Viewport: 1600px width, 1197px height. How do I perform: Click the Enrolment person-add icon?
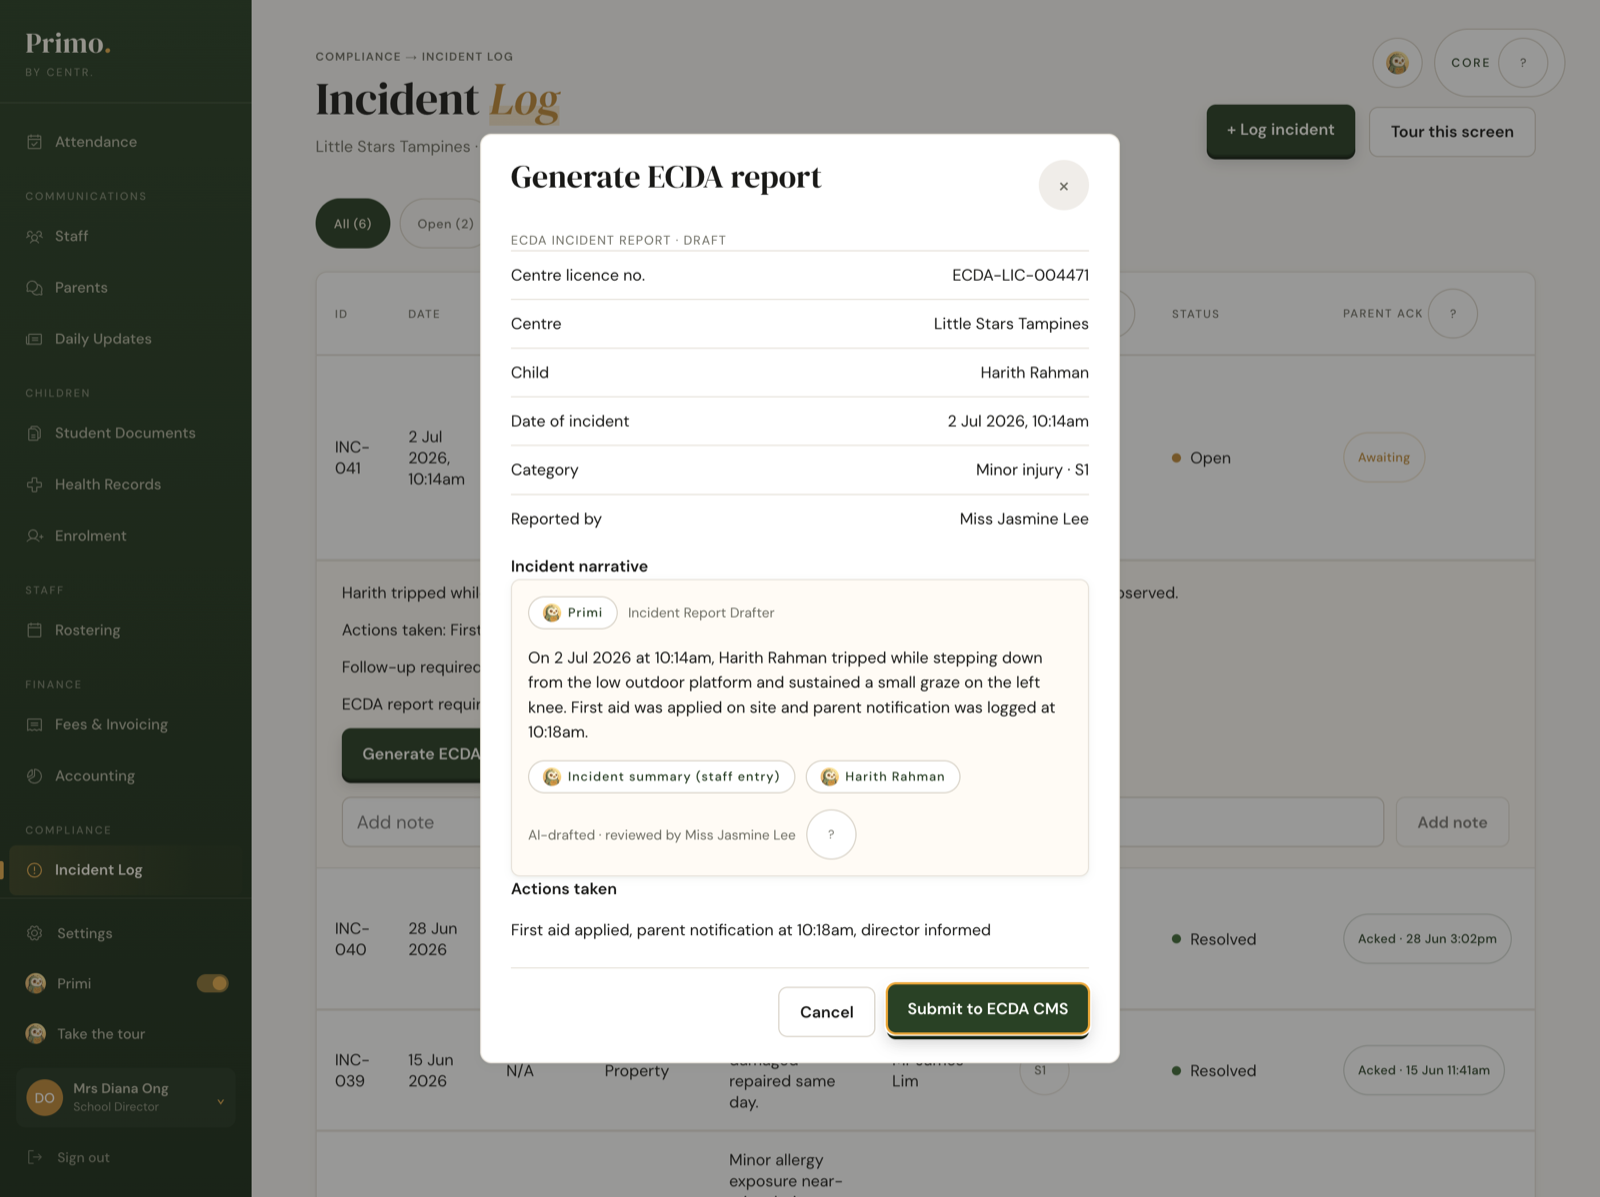coord(34,536)
